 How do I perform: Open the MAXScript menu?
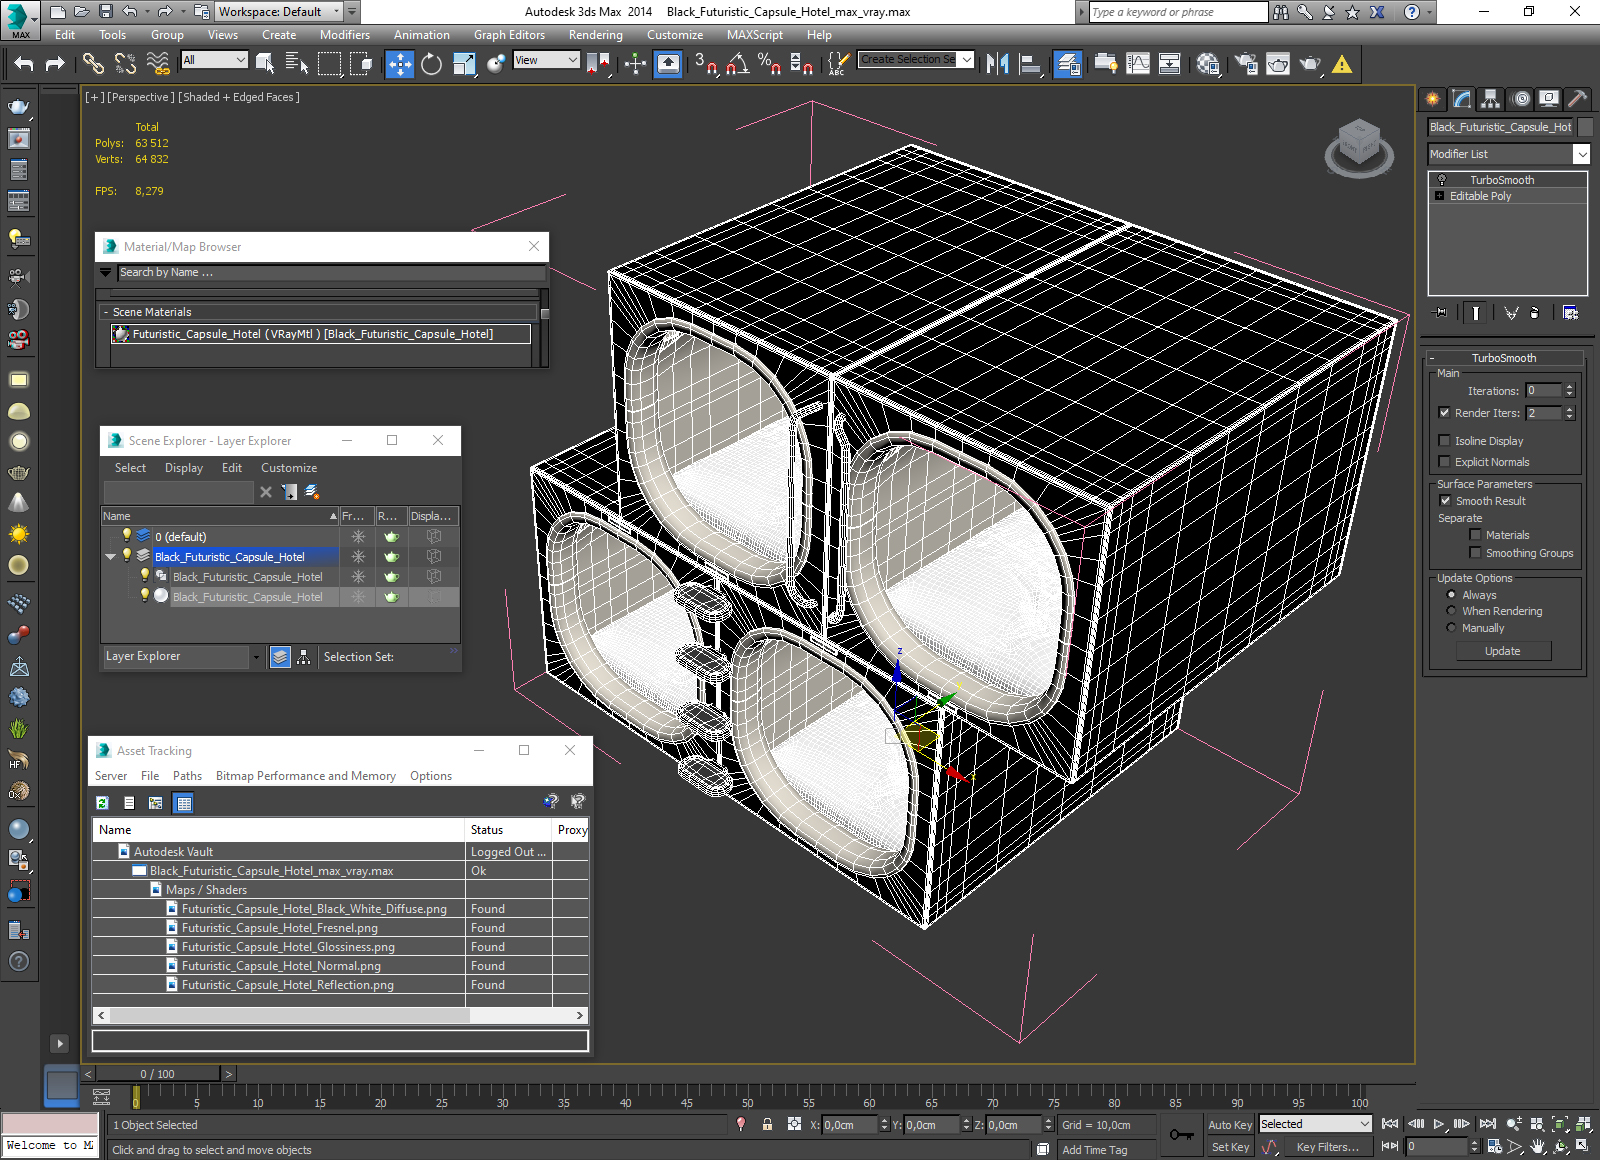click(755, 35)
